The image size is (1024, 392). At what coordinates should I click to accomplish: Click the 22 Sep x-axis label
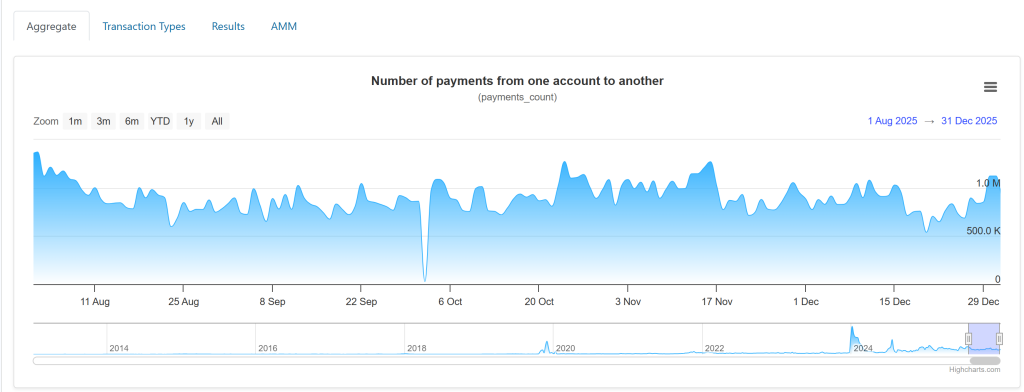pos(361,302)
